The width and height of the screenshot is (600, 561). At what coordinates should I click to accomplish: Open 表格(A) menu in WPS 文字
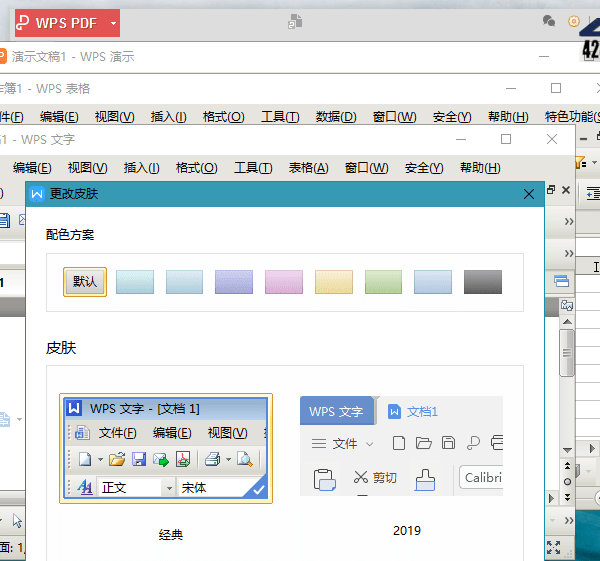point(308,168)
